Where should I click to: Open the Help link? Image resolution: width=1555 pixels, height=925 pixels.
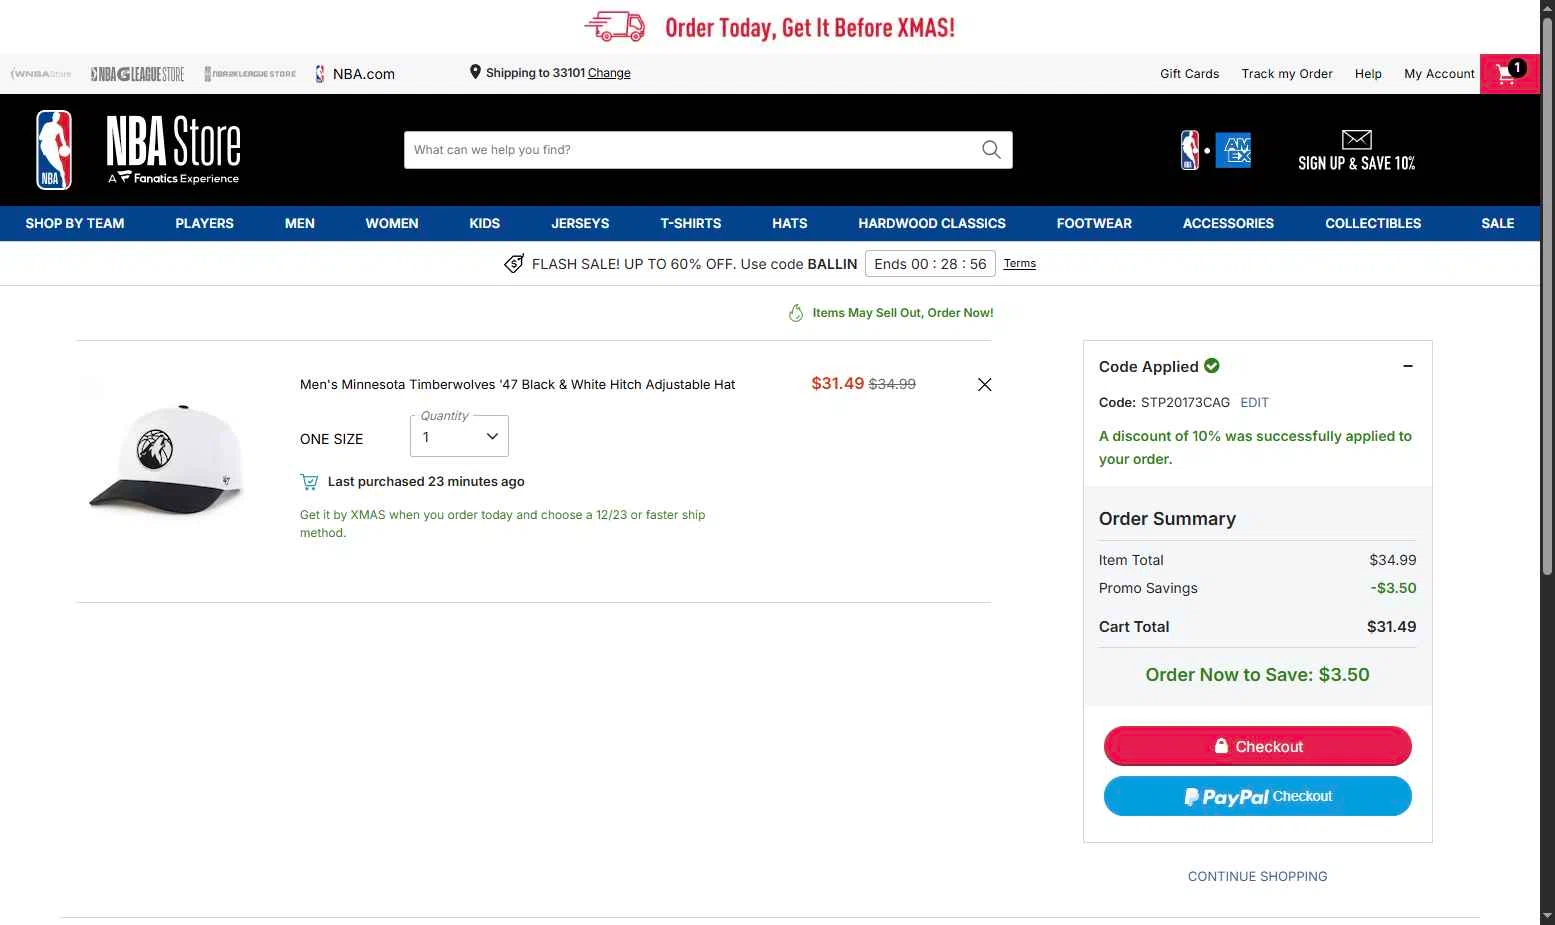[x=1368, y=73]
